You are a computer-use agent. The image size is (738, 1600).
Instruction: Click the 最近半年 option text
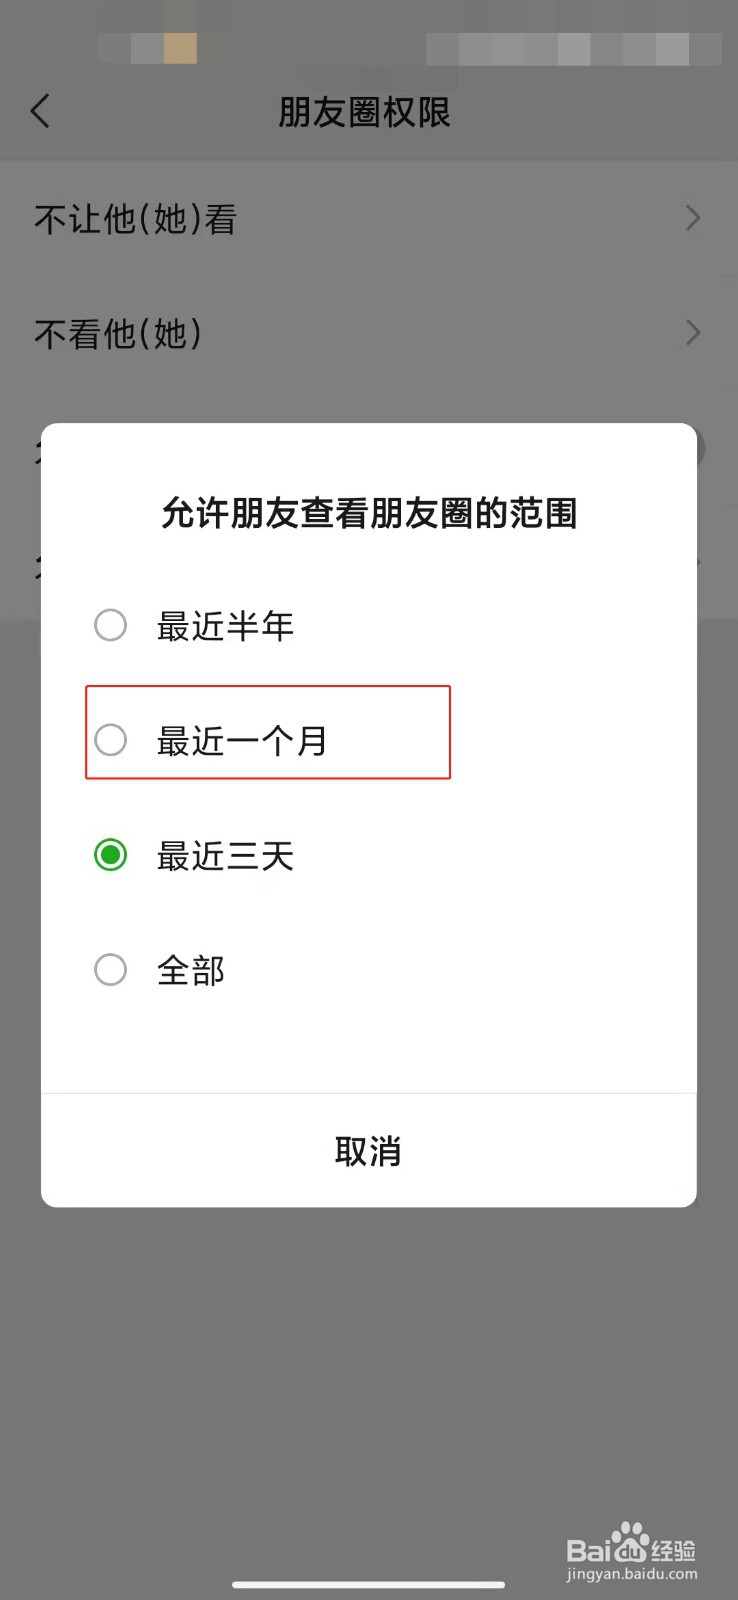point(225,626)
